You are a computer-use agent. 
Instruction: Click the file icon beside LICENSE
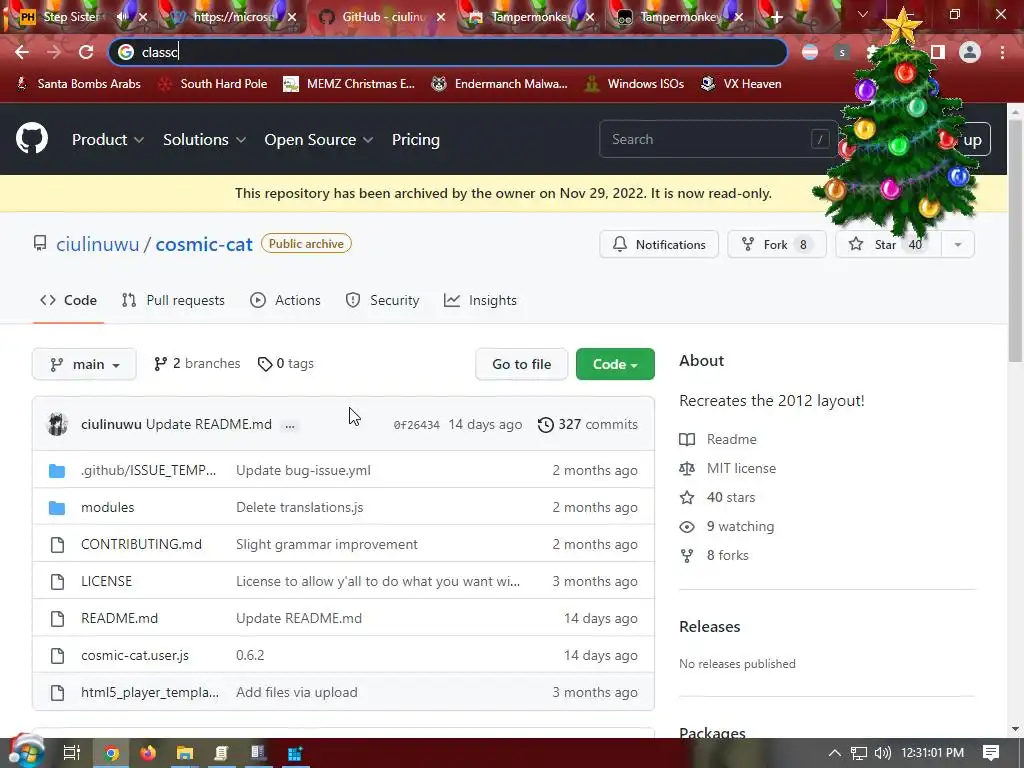57,581
